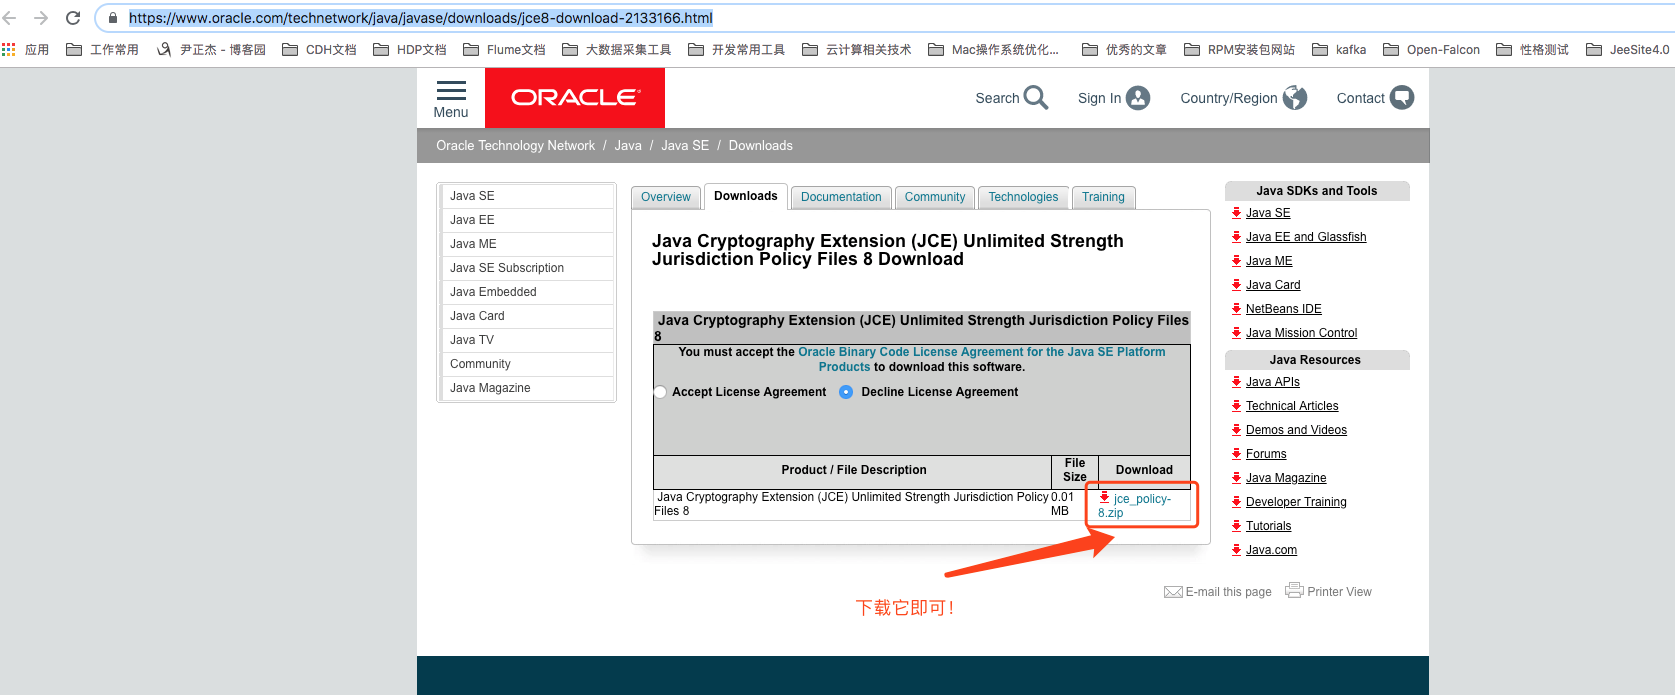Open the Flume文档 bookmark folder

504,49
